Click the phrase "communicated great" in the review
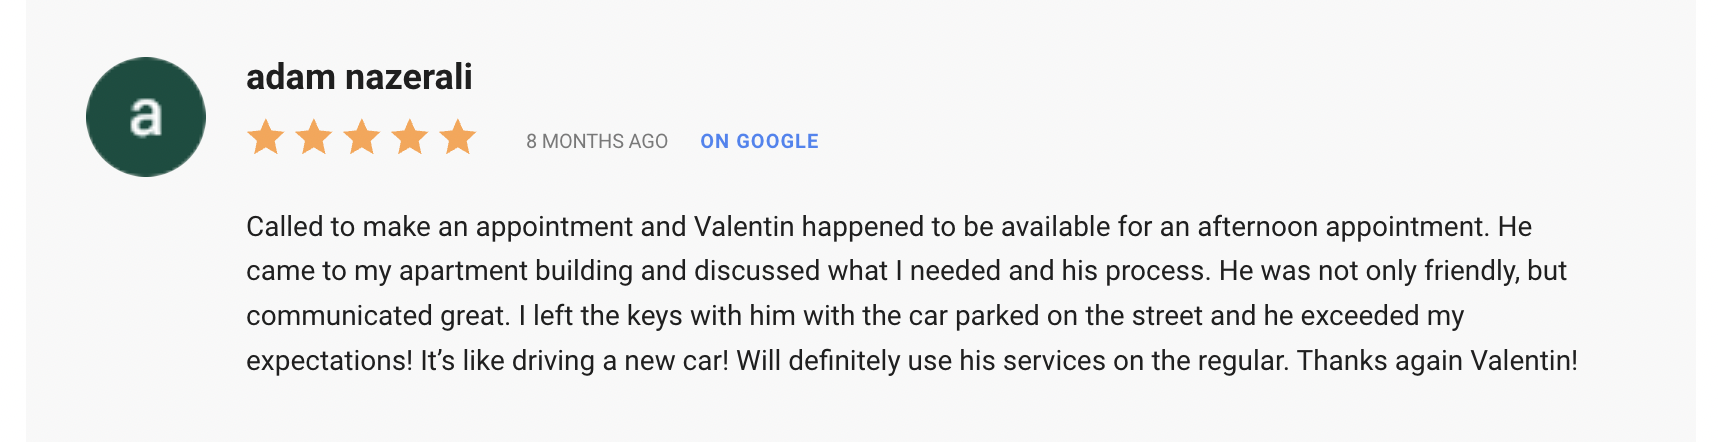Image resolution: width=1718 pixels, height=442 pixels. 376,316
